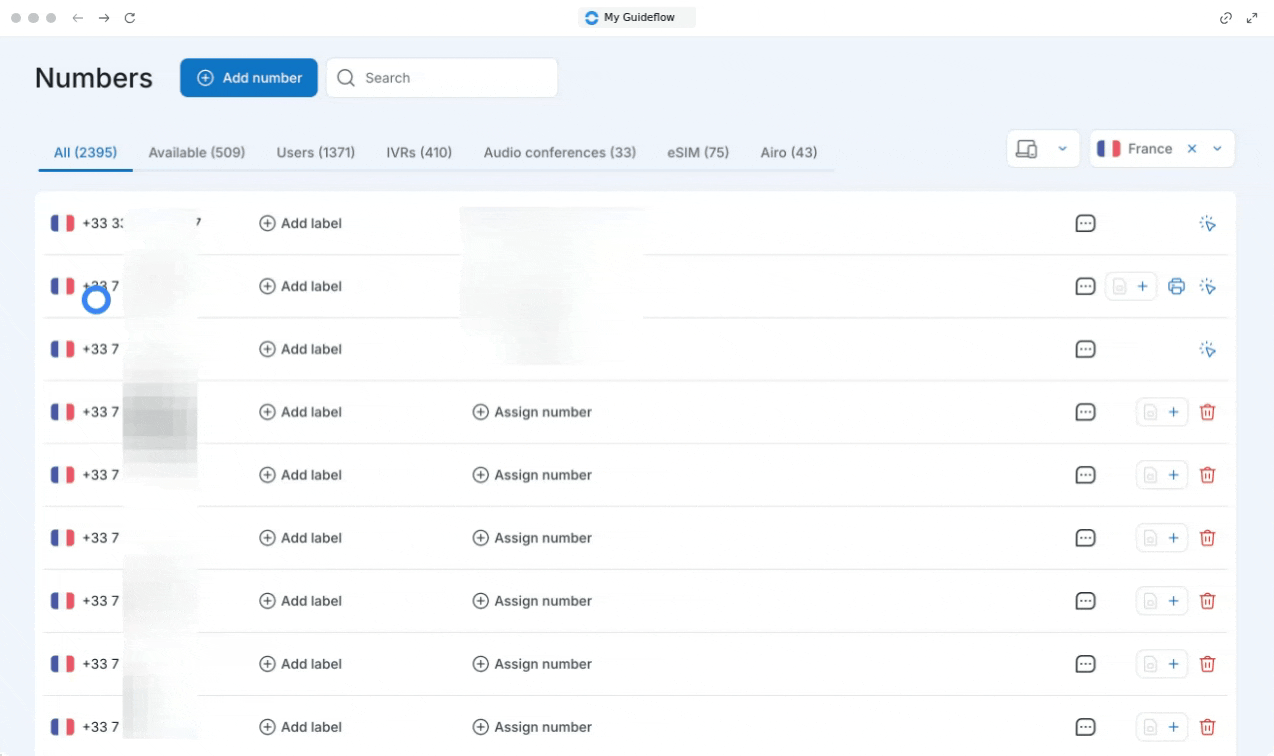Click Assign number in the fourth row
This screenshot has height=756, width=1274.
(x=532, y=412)
